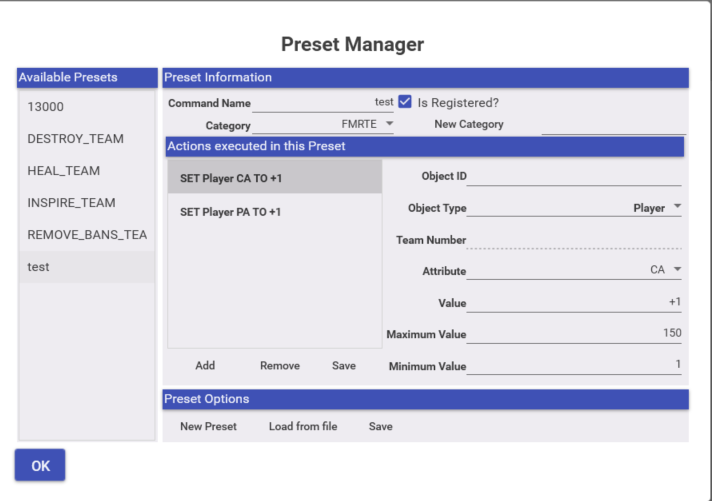
Task: Select action SET Player CA TO +1
Action: [273, 178]
